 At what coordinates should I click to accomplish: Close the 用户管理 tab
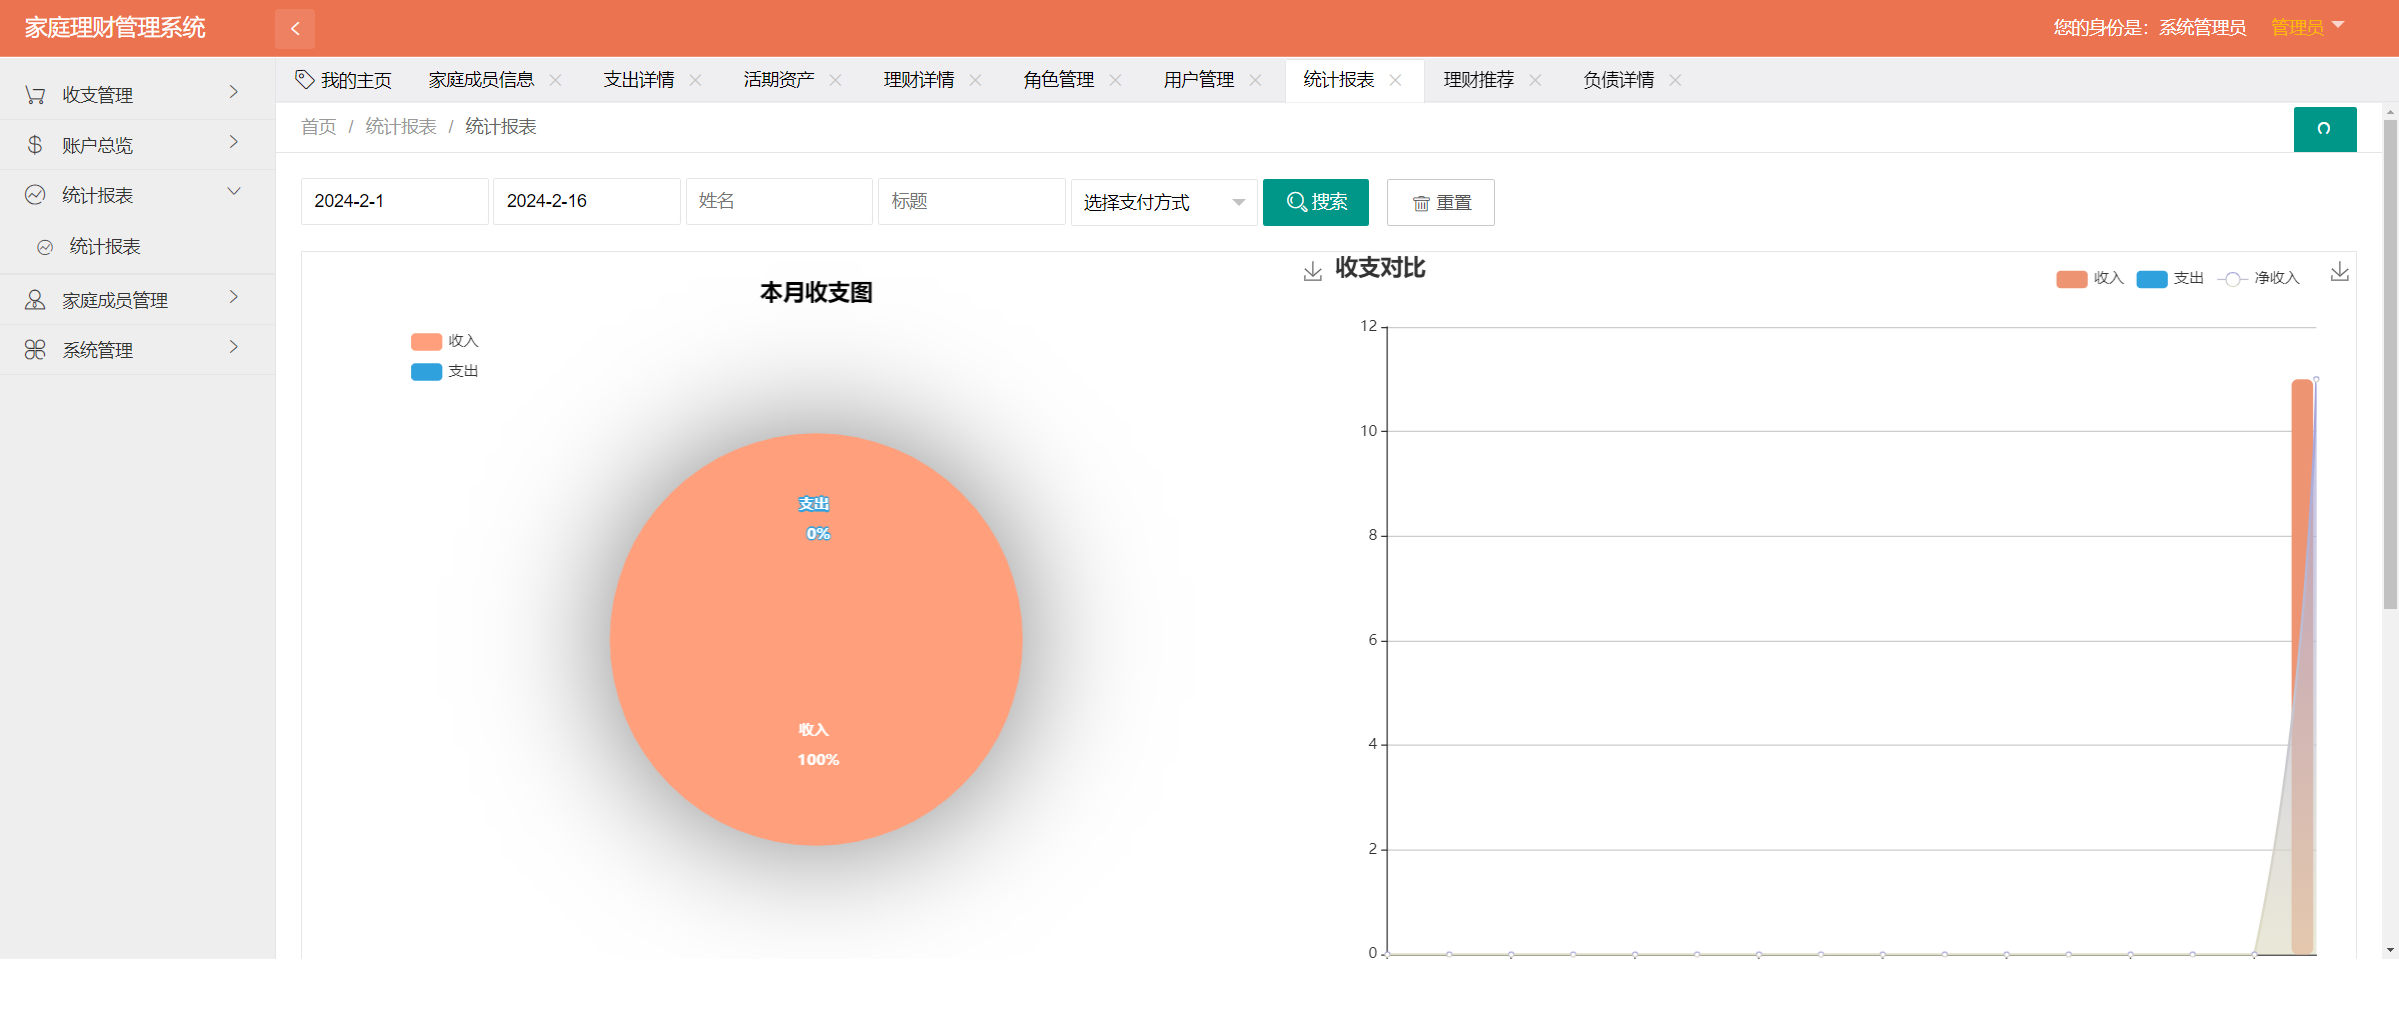1256,80
